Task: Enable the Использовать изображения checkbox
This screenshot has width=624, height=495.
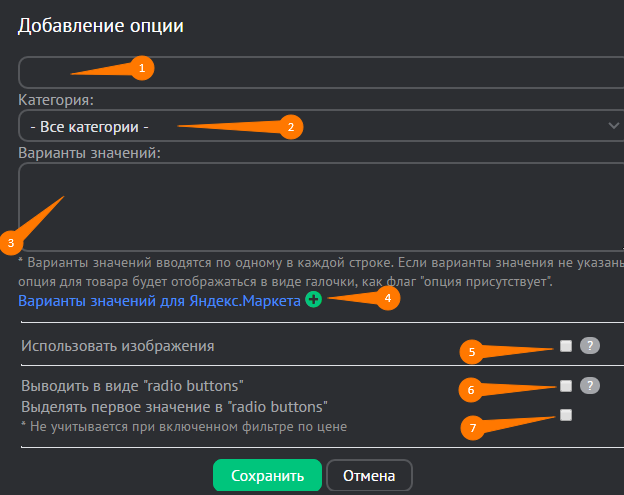Action: (566, 346)
